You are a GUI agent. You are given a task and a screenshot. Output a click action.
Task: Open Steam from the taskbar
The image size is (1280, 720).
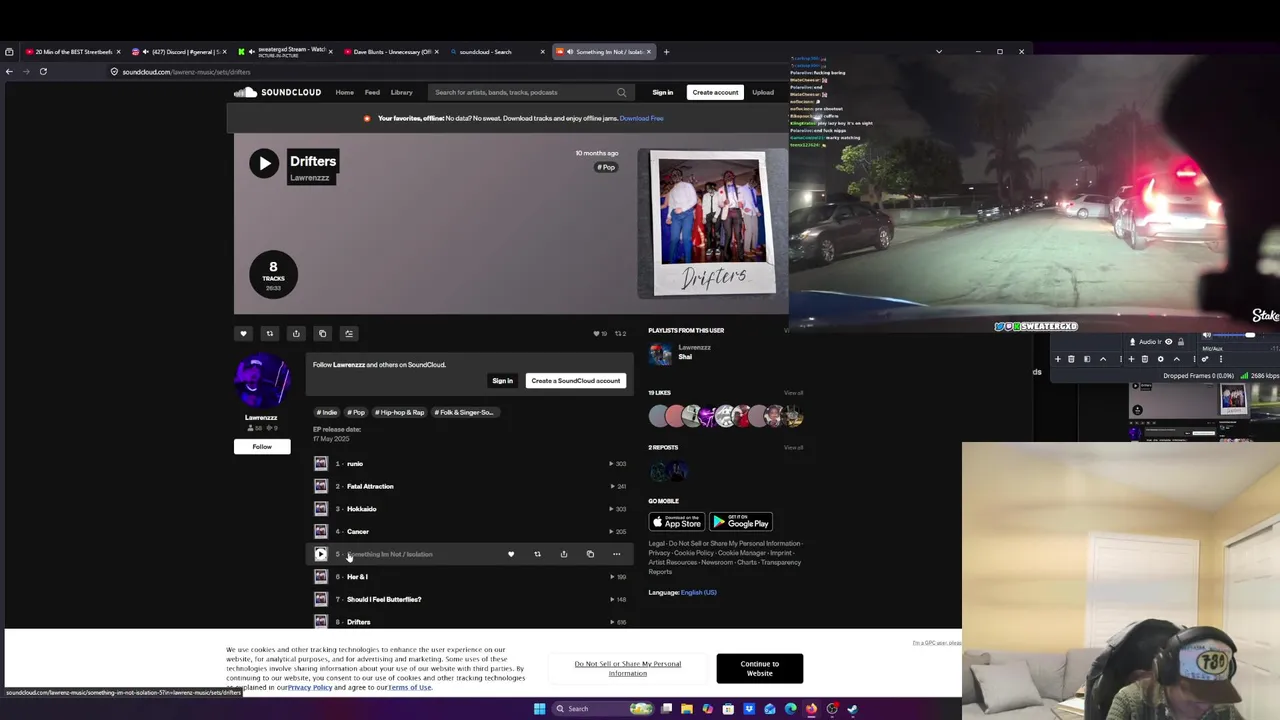click(x=853, y=709)
